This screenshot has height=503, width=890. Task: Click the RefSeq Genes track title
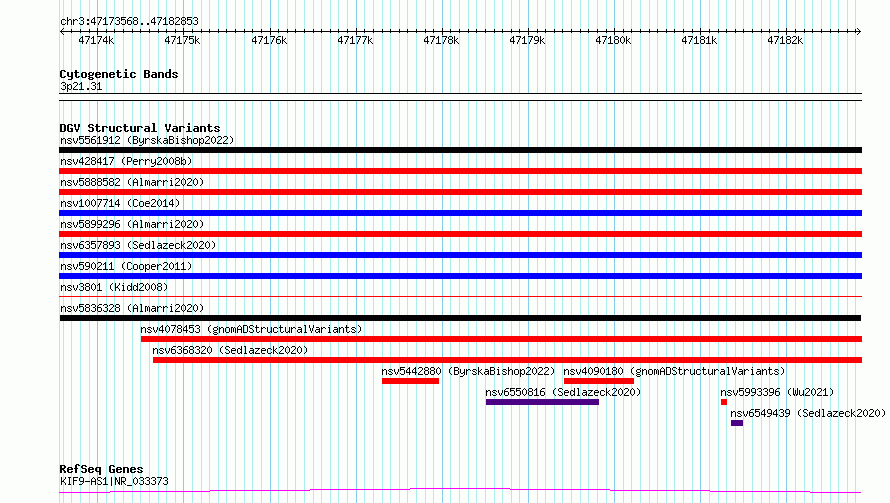[x=101, y=469]
